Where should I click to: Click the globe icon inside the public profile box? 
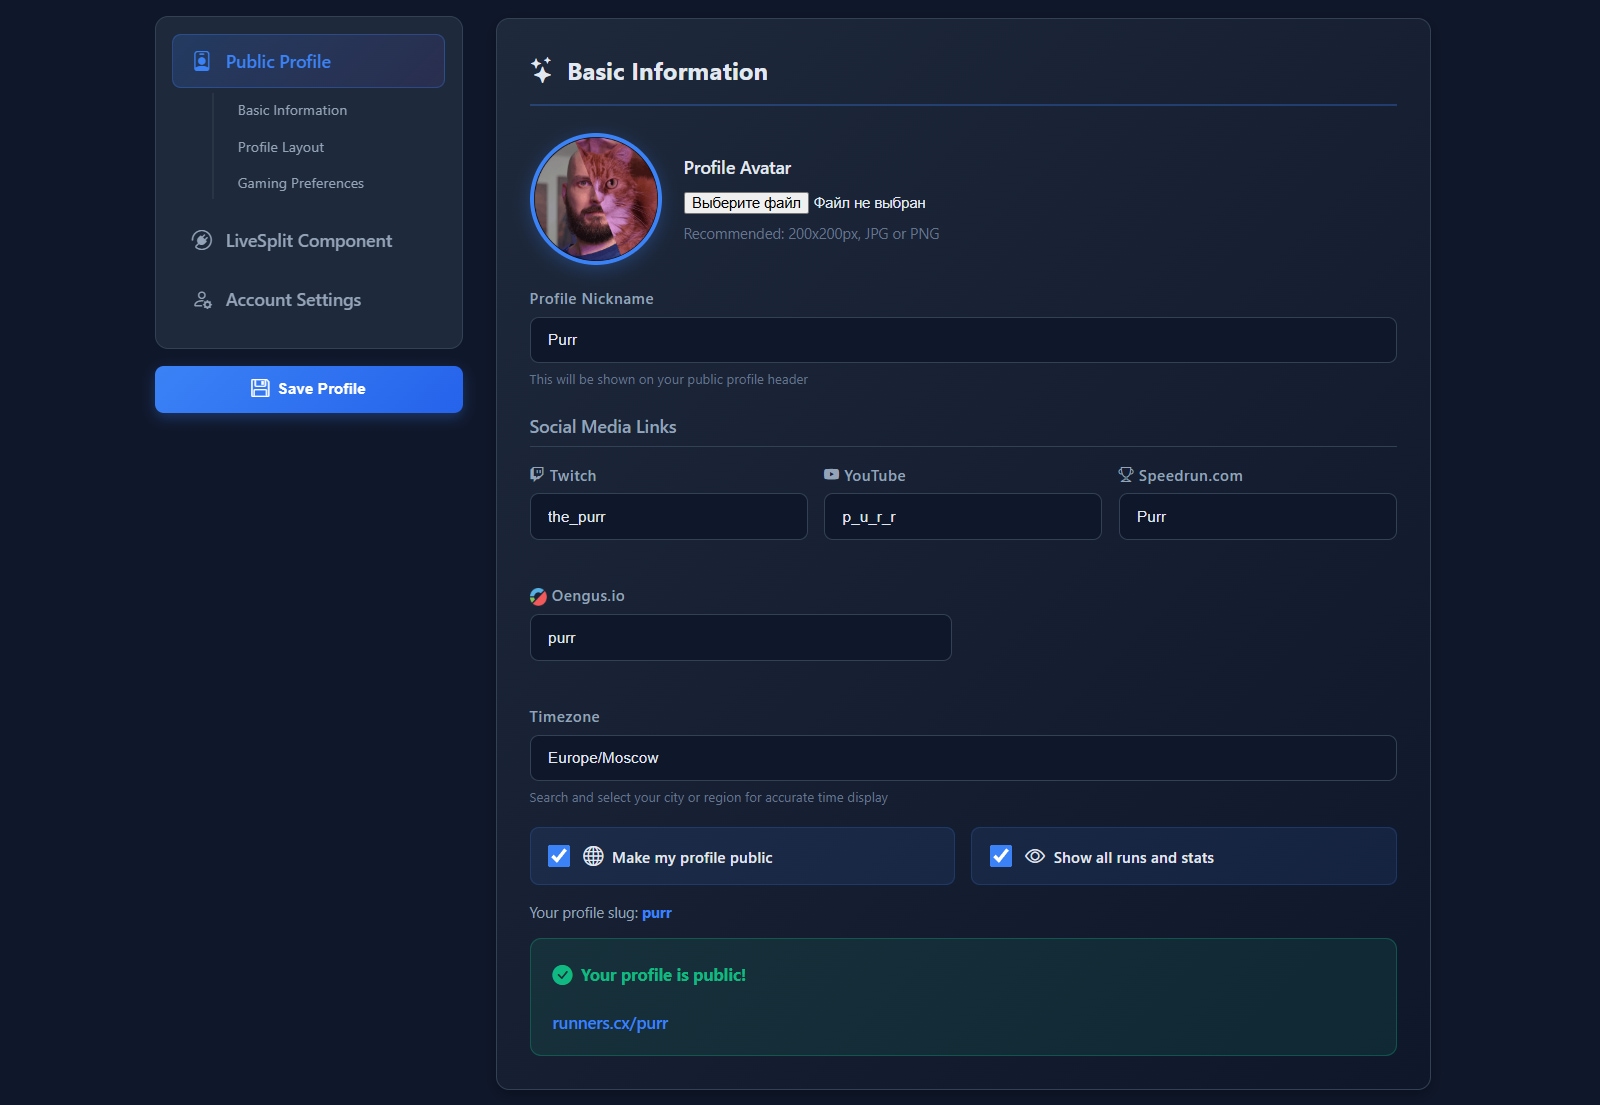tap(592, 856)
